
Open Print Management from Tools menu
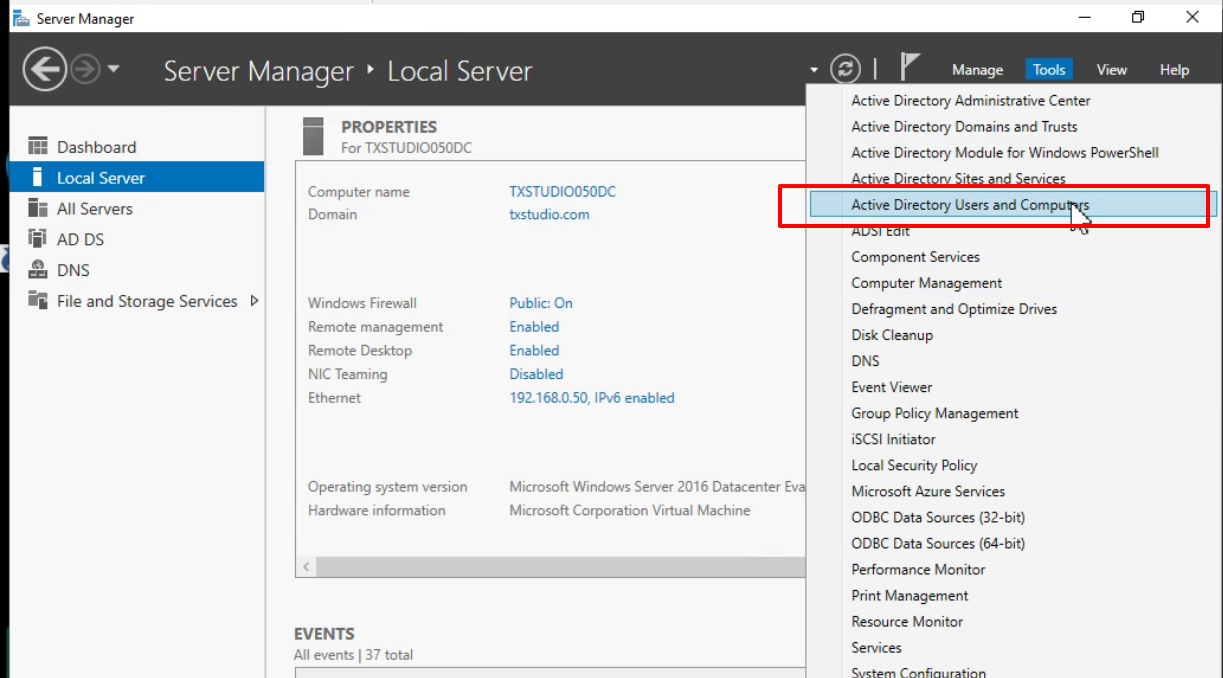tap(910, 595)
